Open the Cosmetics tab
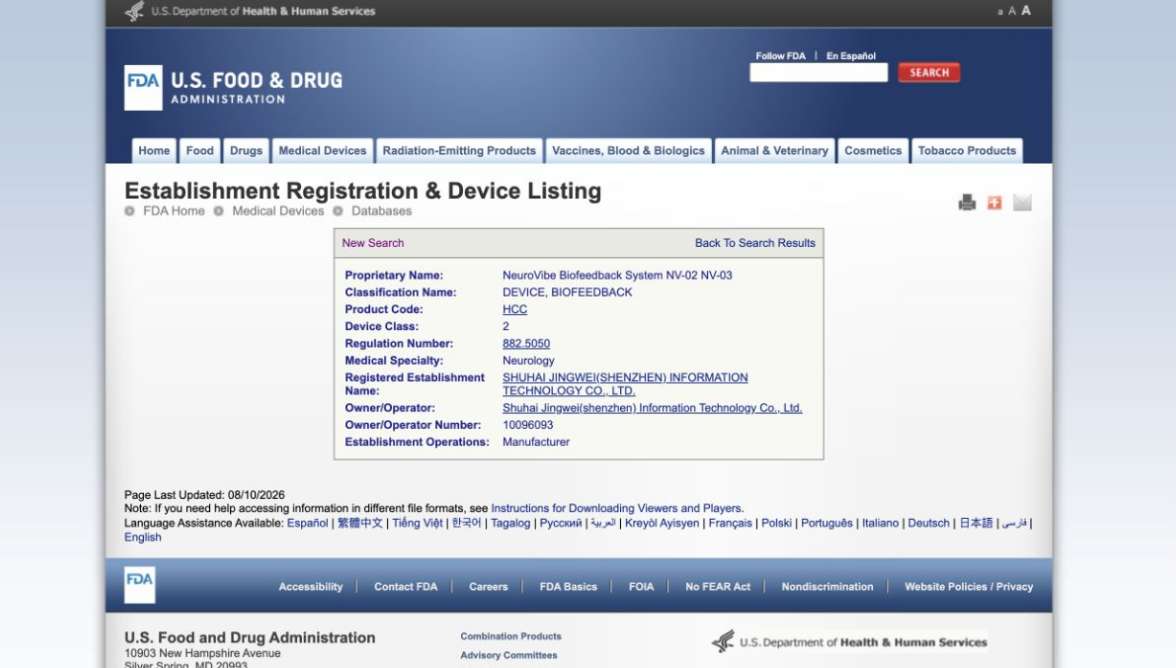The image size is (1176, 668). 873,151
